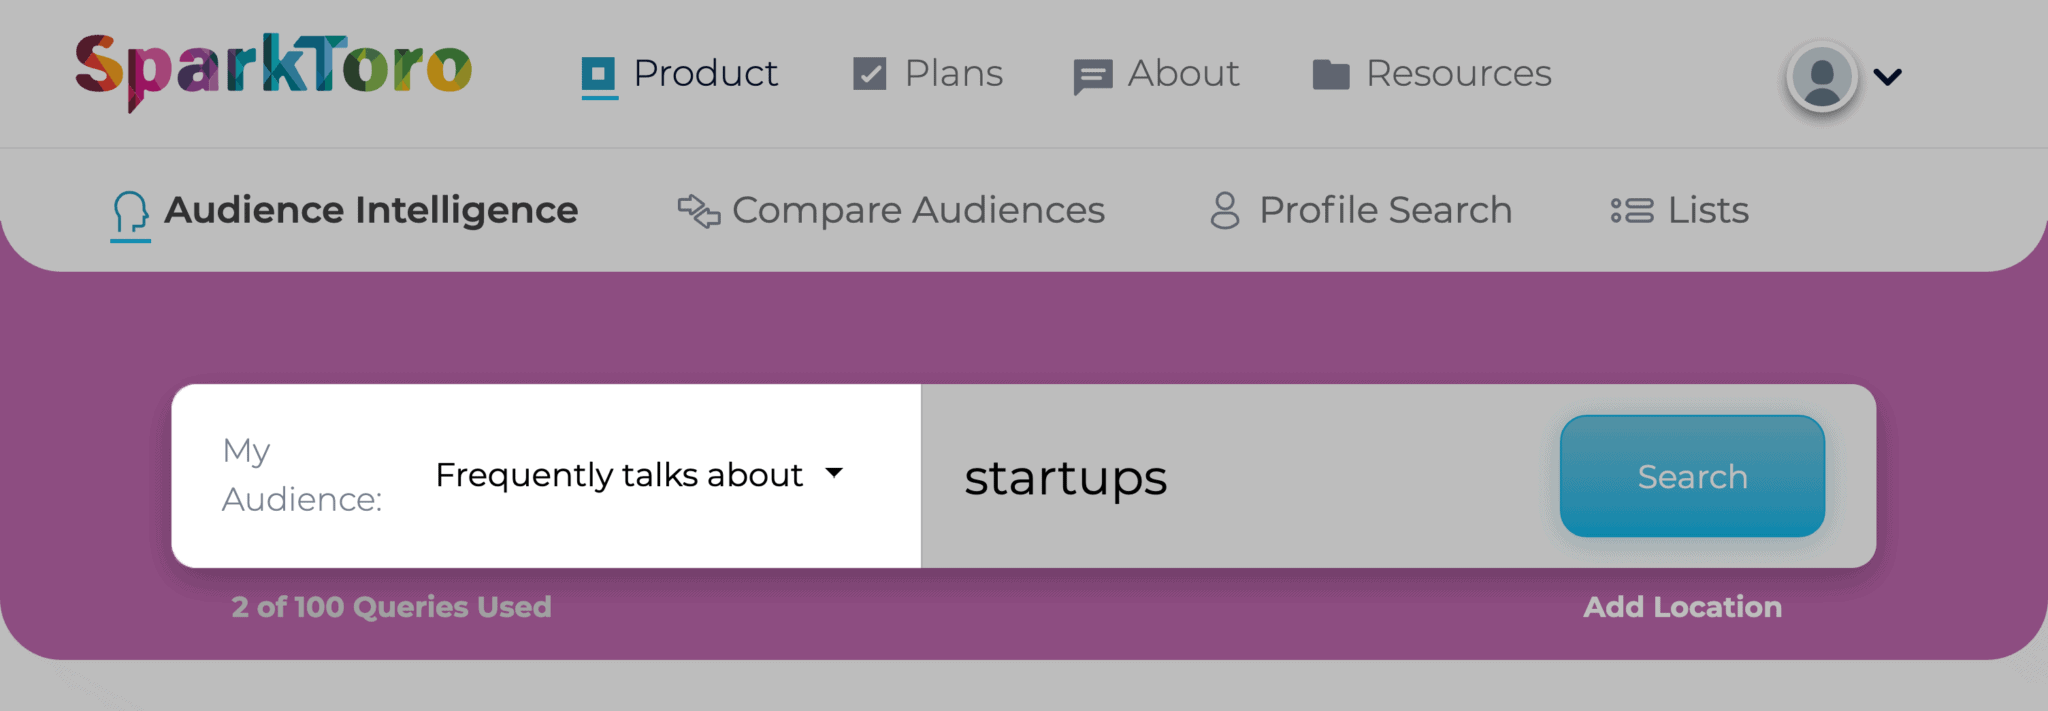
Task: Click the About speech bubble icon
Action: (x=1093, y=73)
